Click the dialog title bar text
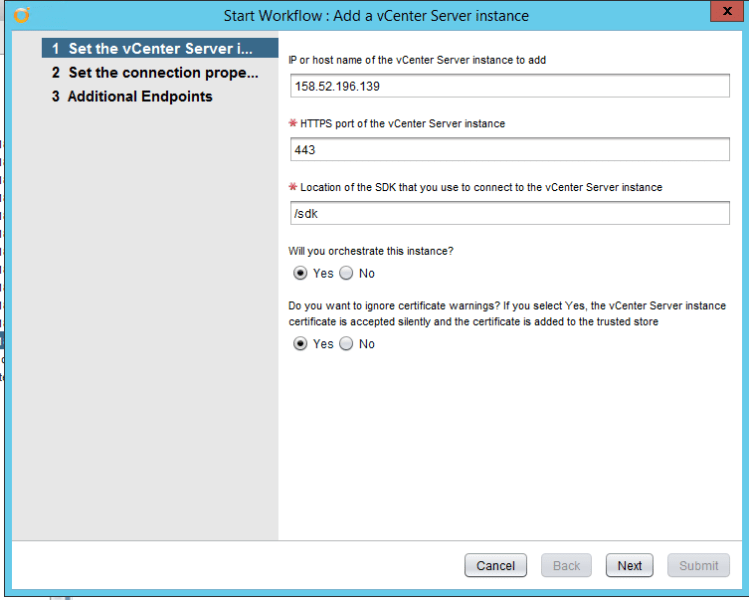 pyautogui.click(x=376, y=16)
